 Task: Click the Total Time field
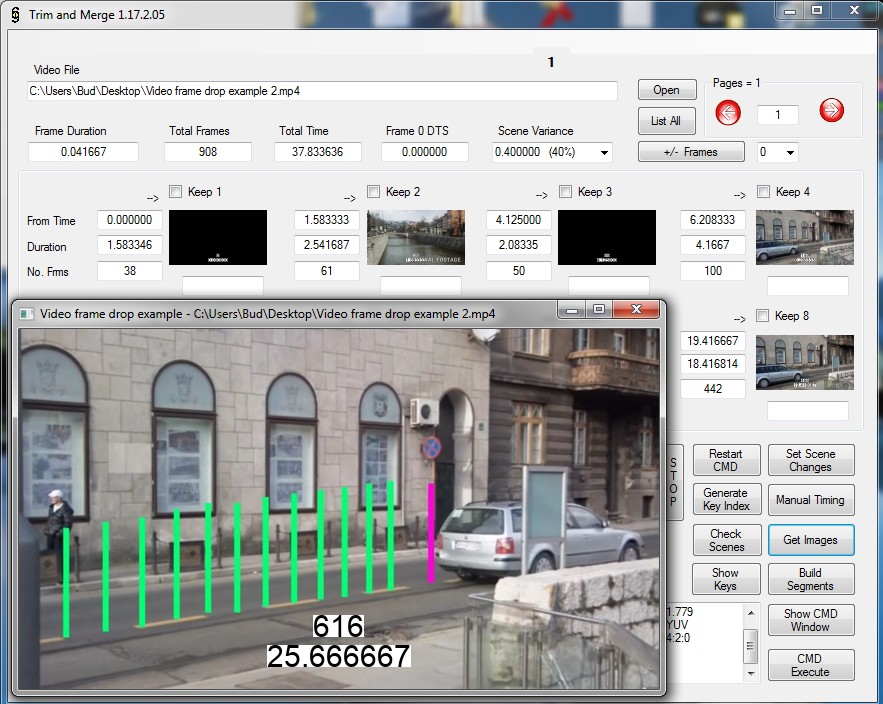click(317, 152)
